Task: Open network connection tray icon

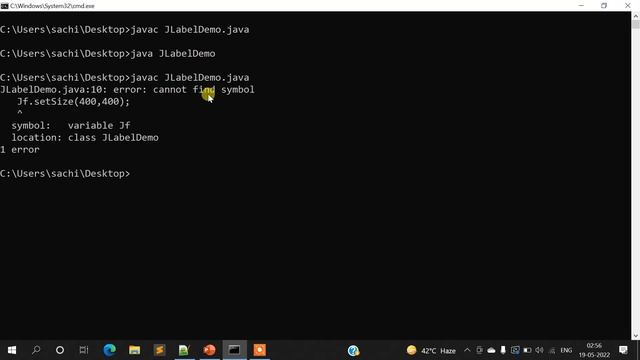Action: (x=552, y=350)
